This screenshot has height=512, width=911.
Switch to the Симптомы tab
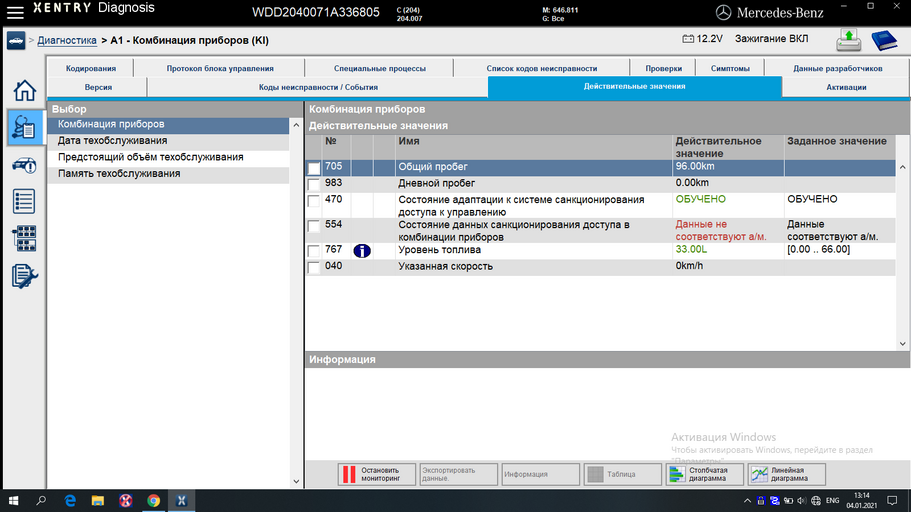pyautogui.click(x=730, y=68)
